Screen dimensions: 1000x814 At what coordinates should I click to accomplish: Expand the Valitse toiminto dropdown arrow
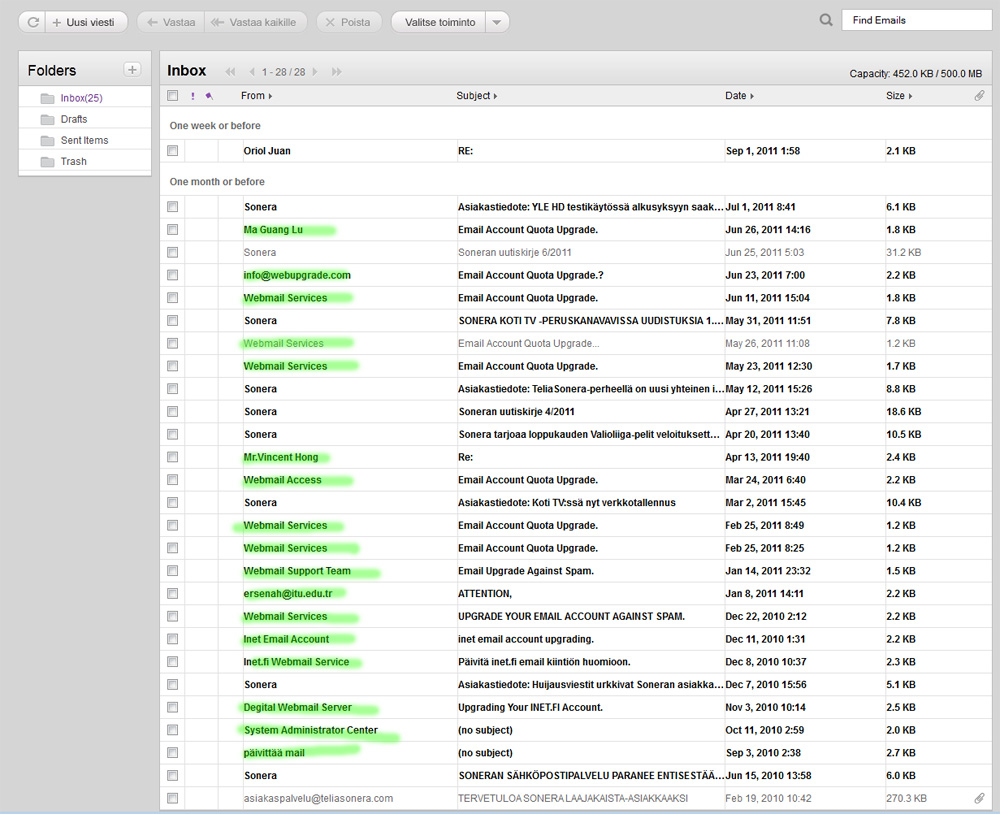(498, 21)
